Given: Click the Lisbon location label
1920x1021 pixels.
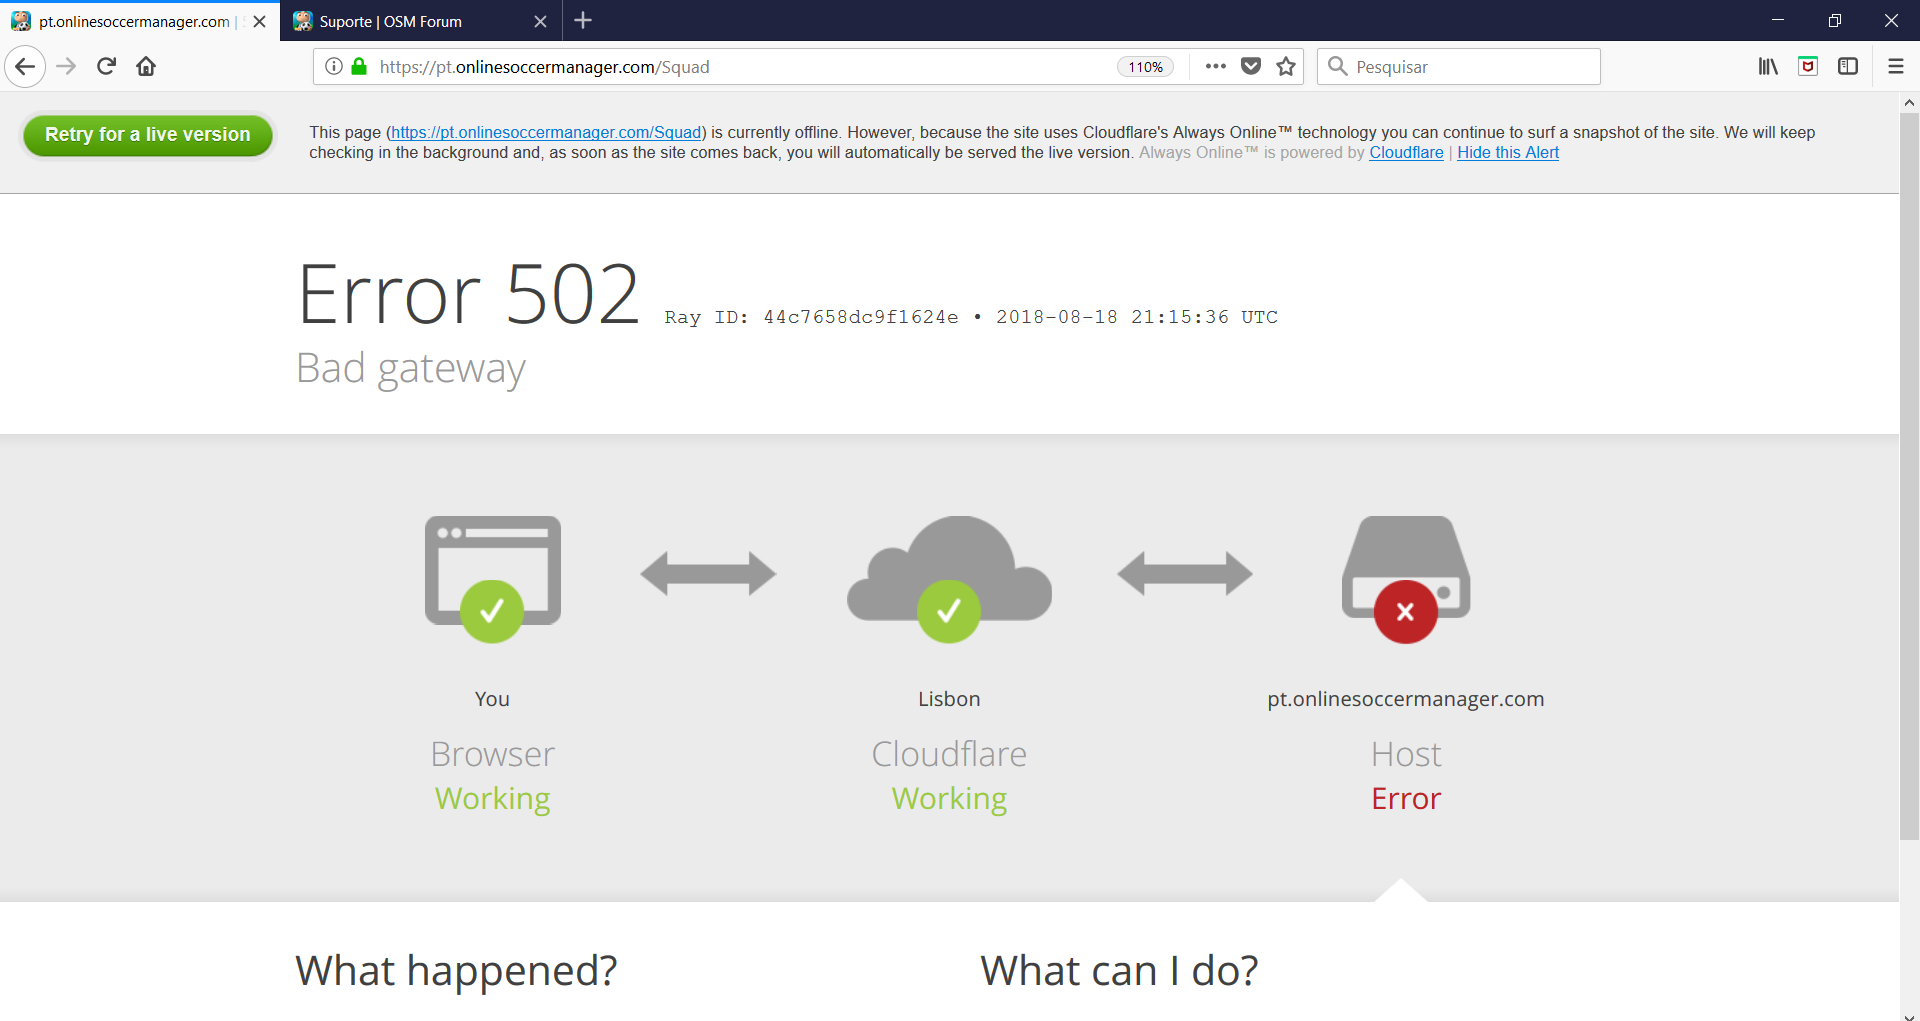Looking at the screenshot, I should [949, 699].
